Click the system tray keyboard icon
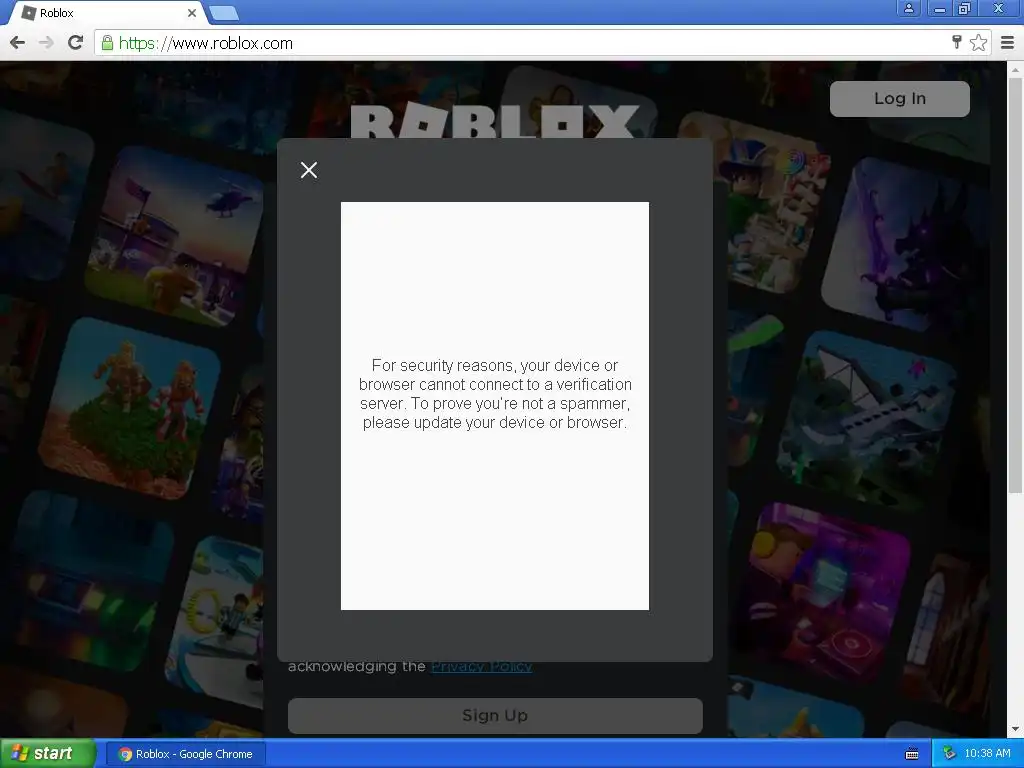Image resolution: width=1024 pixels, height=768 pixels. point(912,754)
